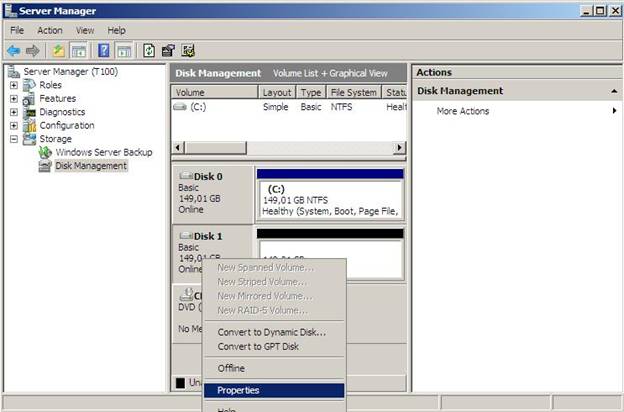Click the More Actions link
Screen dimensions: 624x412
463,111
